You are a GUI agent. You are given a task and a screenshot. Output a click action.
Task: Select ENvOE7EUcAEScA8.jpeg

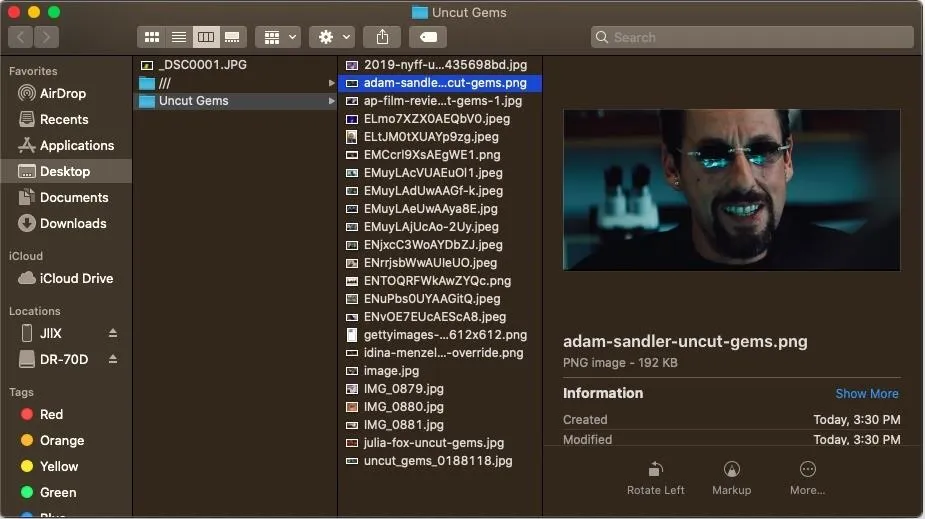point(441,317)
